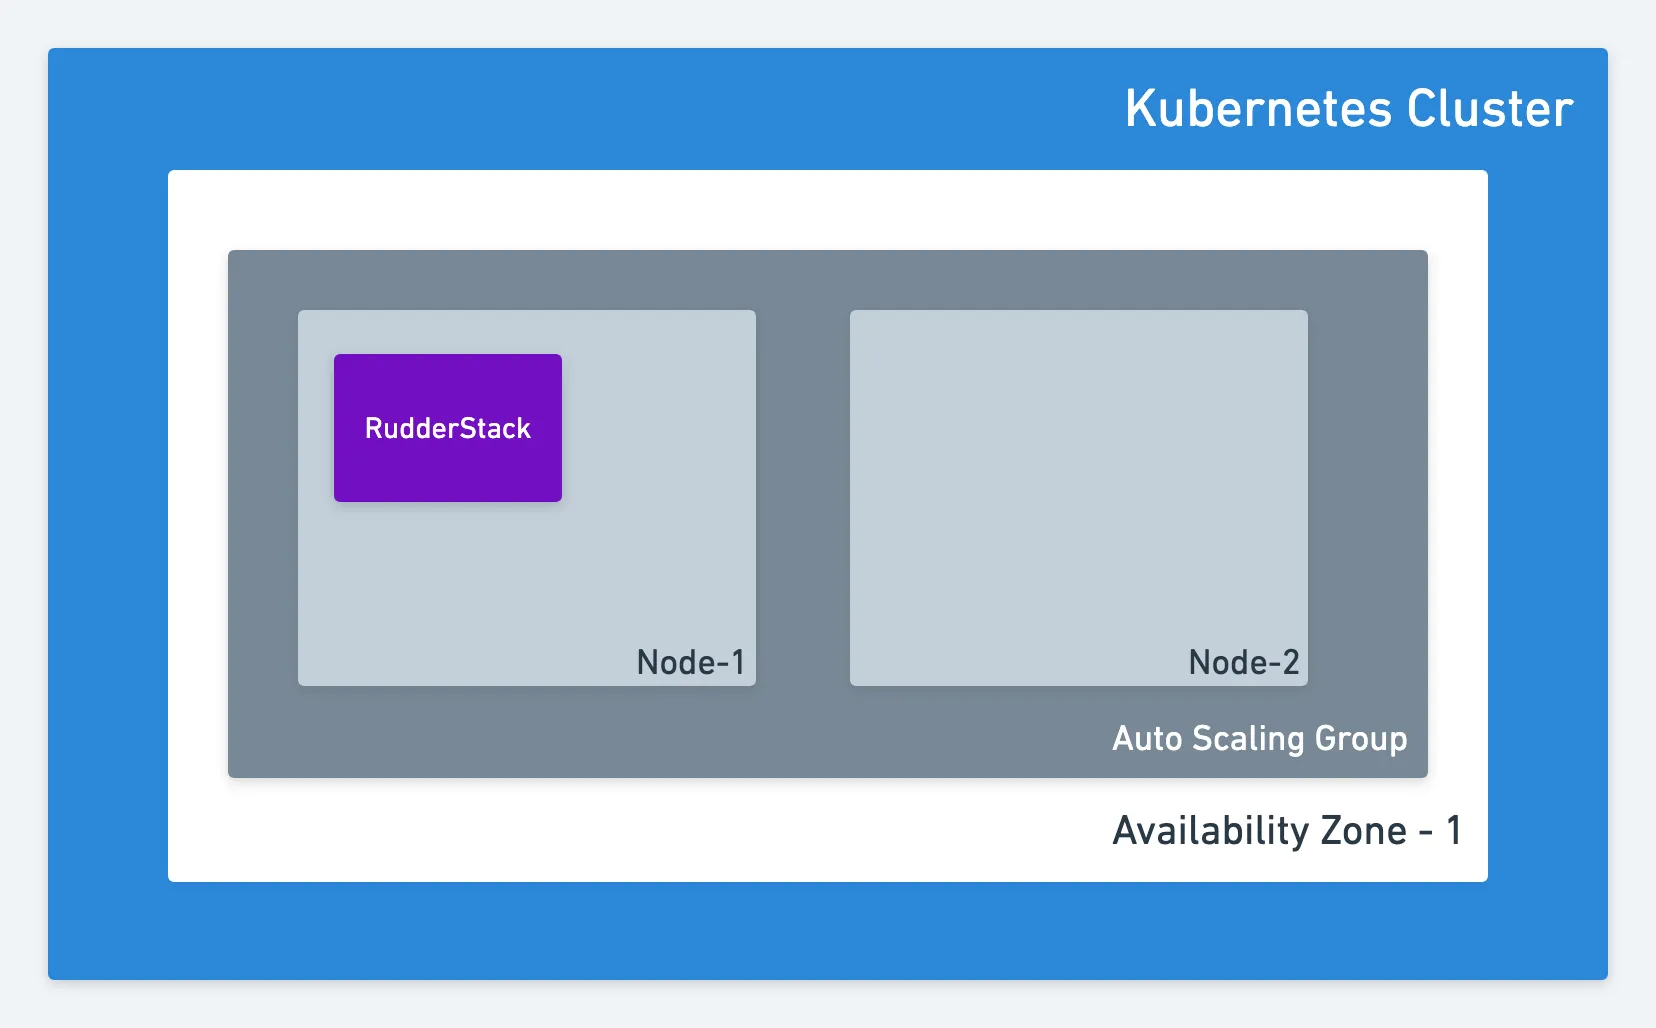
Task: Click the Node-2 label
Action: coord(1244,662)
